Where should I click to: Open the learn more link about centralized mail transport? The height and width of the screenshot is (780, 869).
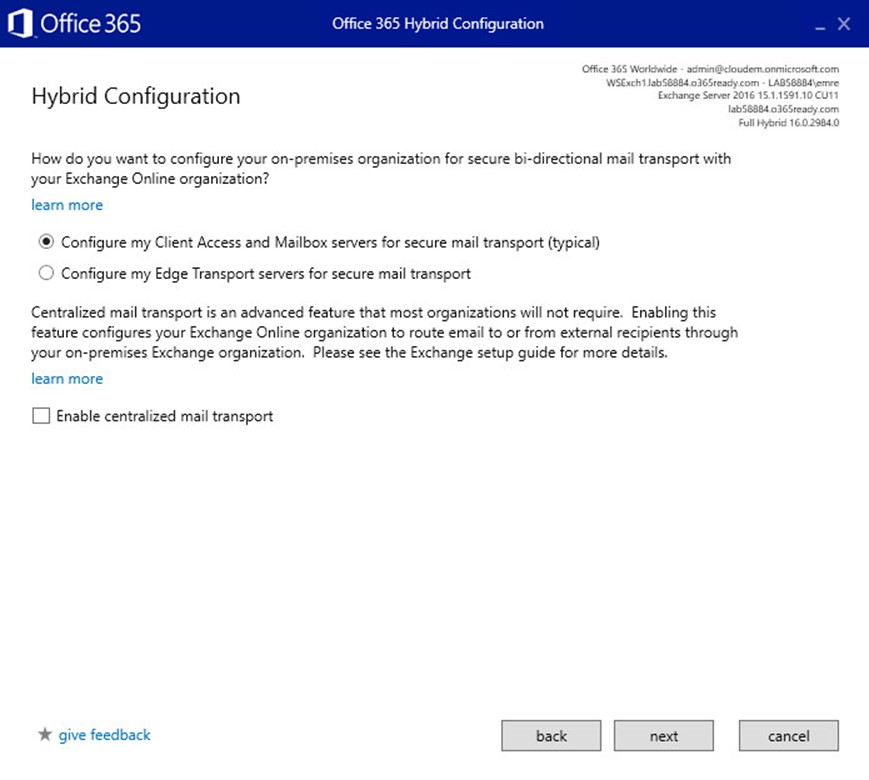[67, 379]
